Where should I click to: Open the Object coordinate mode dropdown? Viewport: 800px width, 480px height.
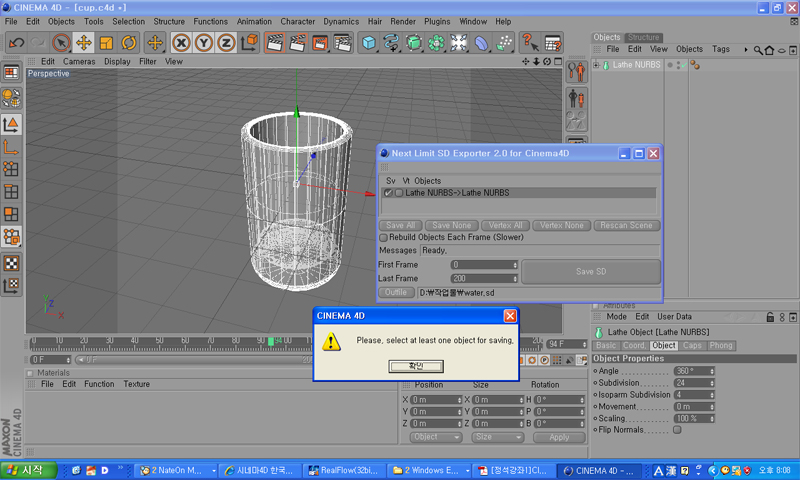pyautogui.click(x=436, y=437)
